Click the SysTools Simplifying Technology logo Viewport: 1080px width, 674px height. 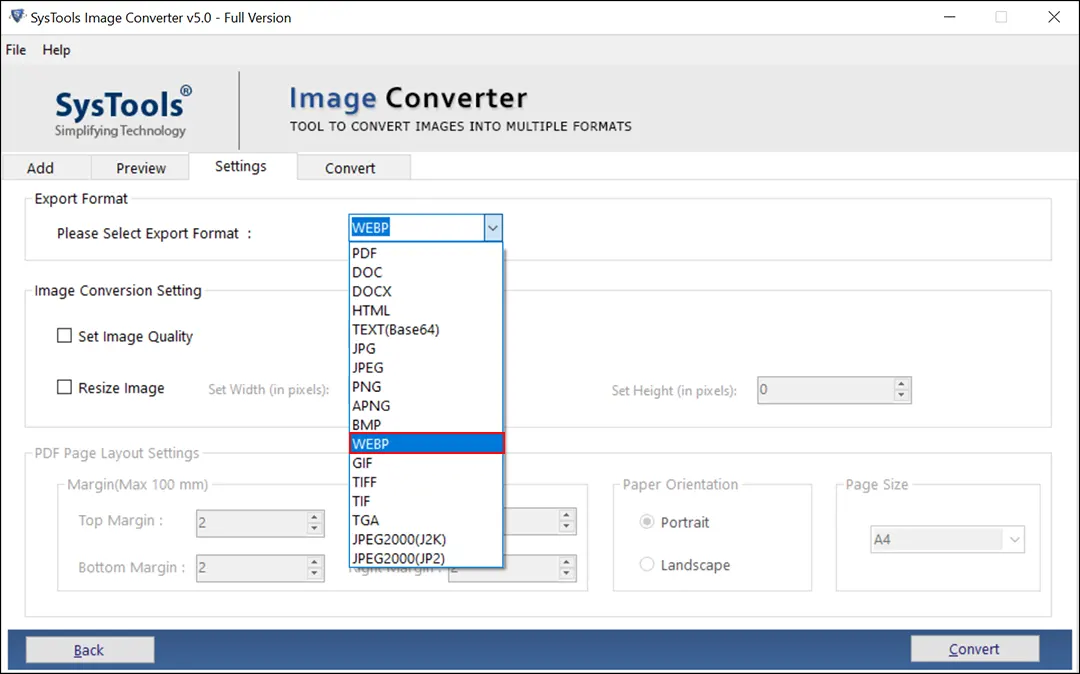pos(122,112)
